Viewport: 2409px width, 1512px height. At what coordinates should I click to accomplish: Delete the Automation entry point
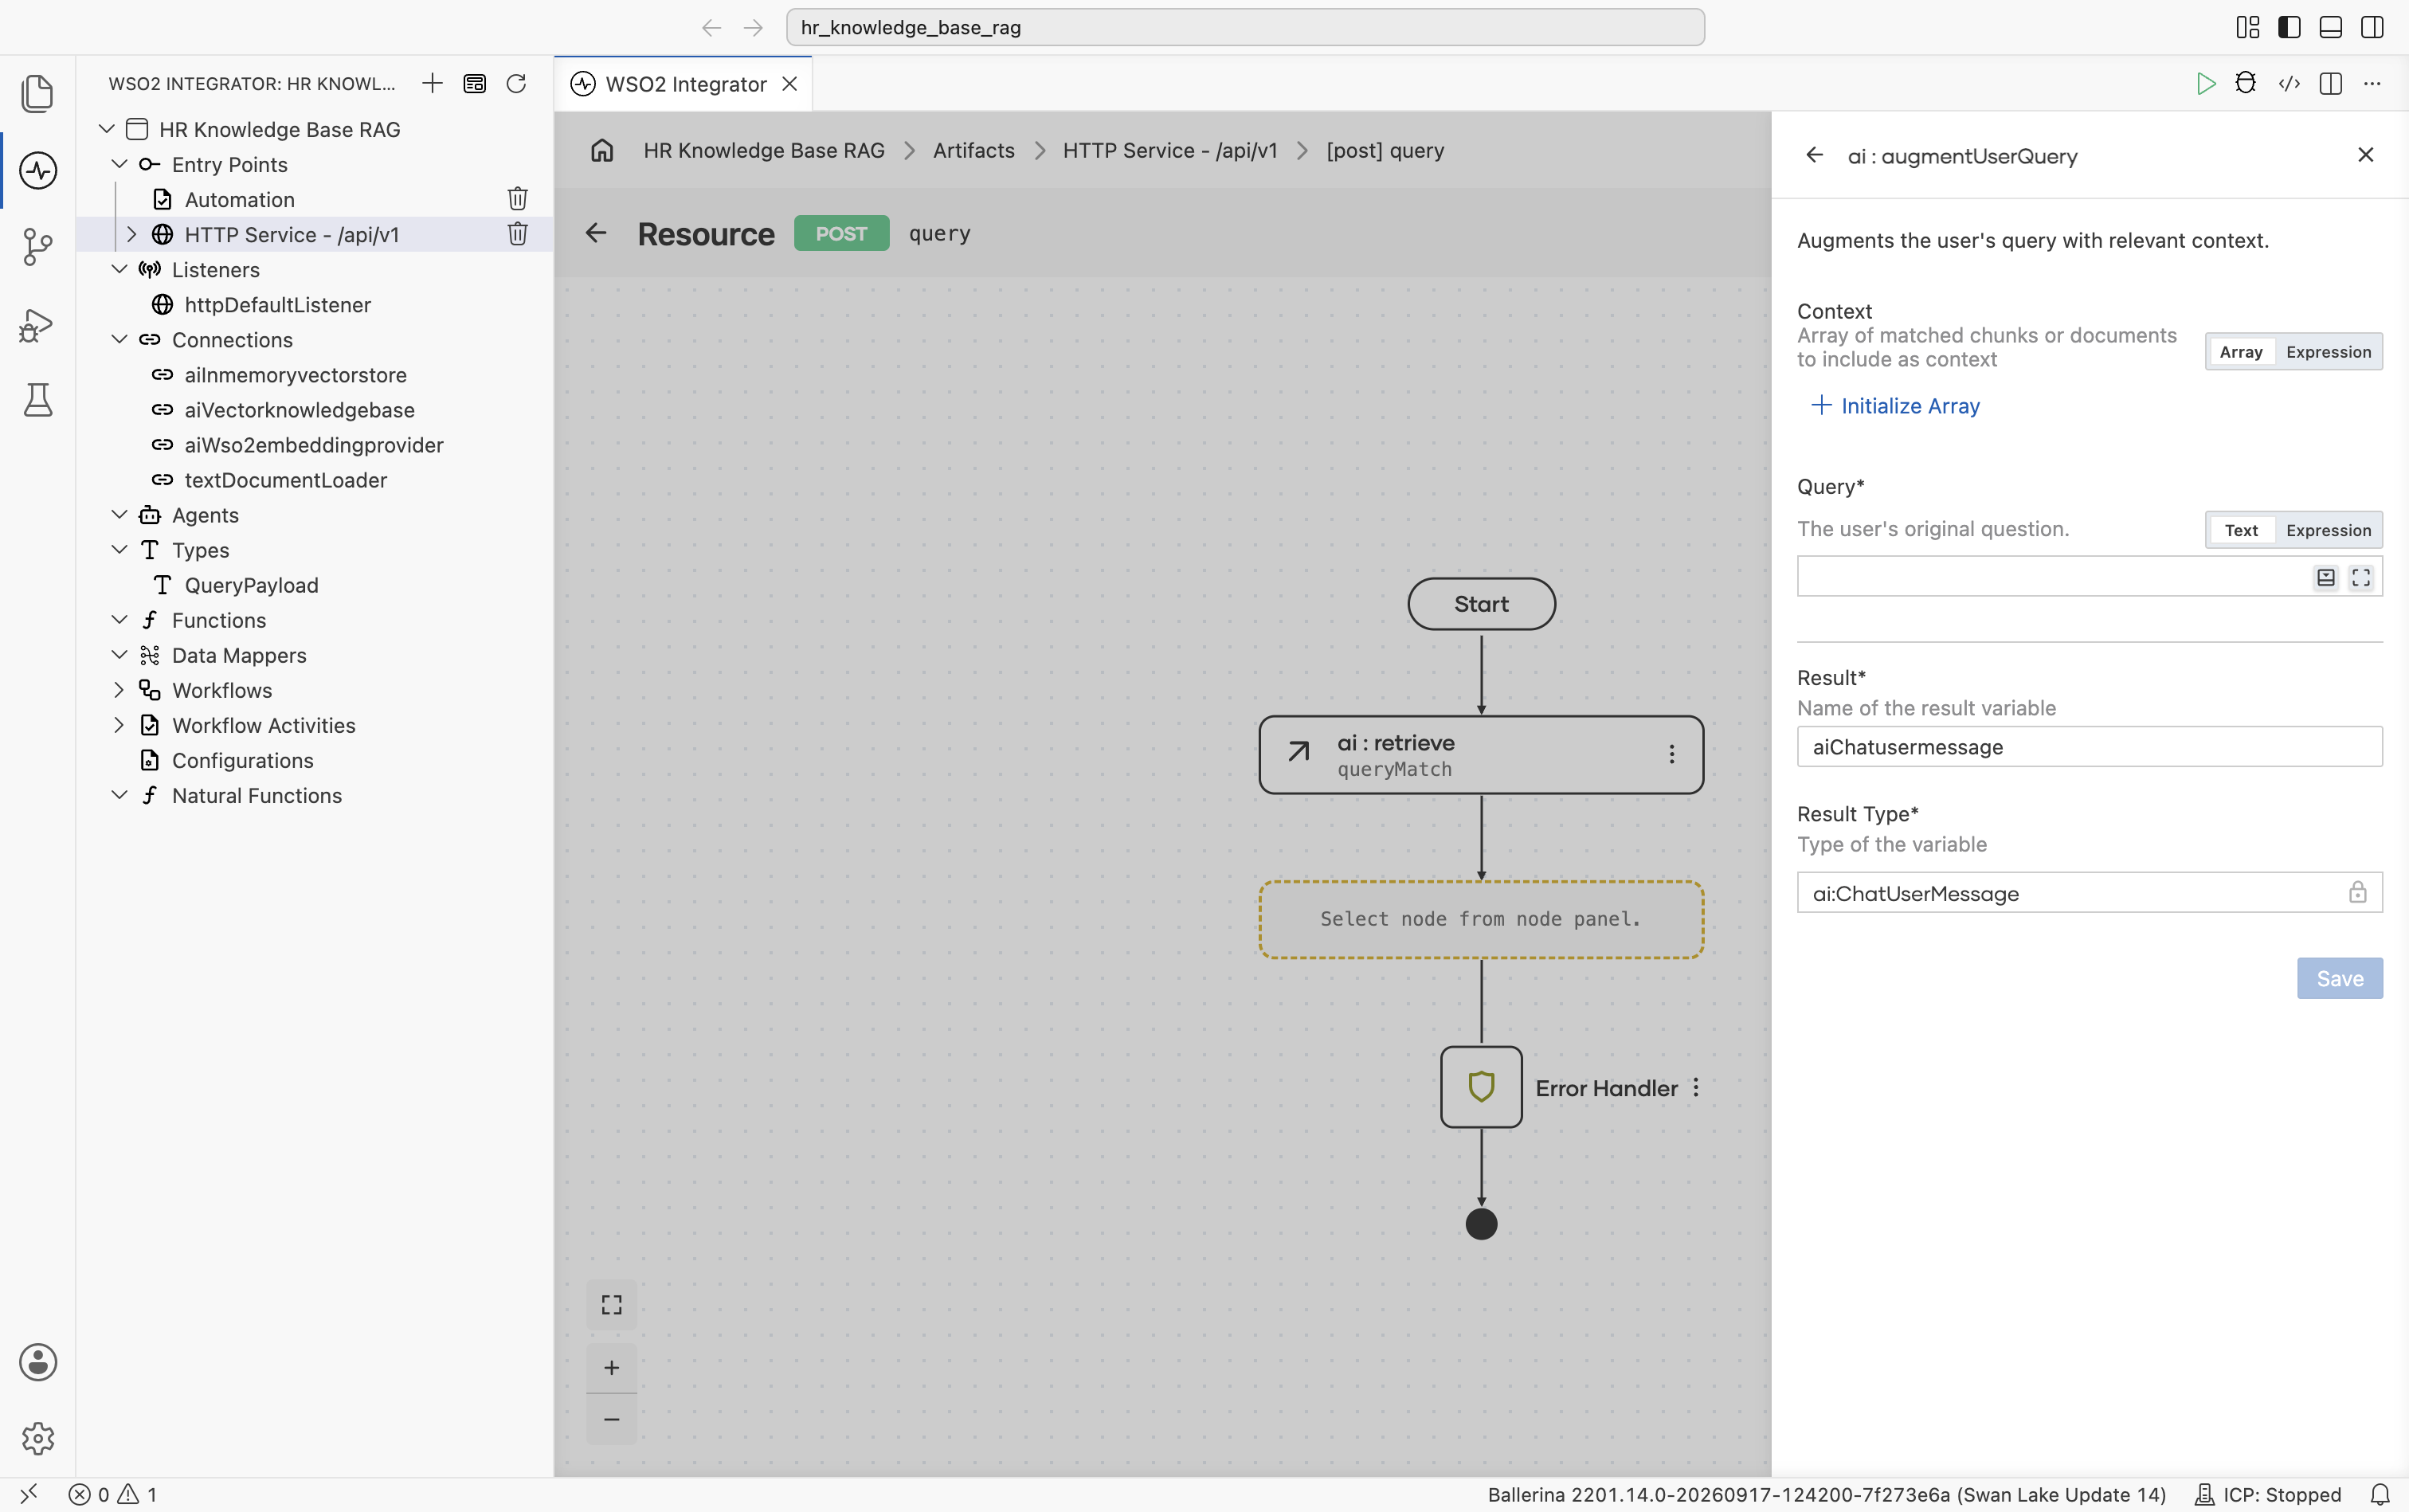point(517,199)
